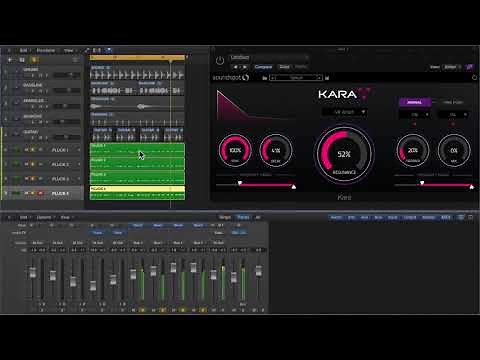The height and width of the screenshot is (360, 480).
Task: Toggle the Kara plugin power button
Action: coord(220,61)
